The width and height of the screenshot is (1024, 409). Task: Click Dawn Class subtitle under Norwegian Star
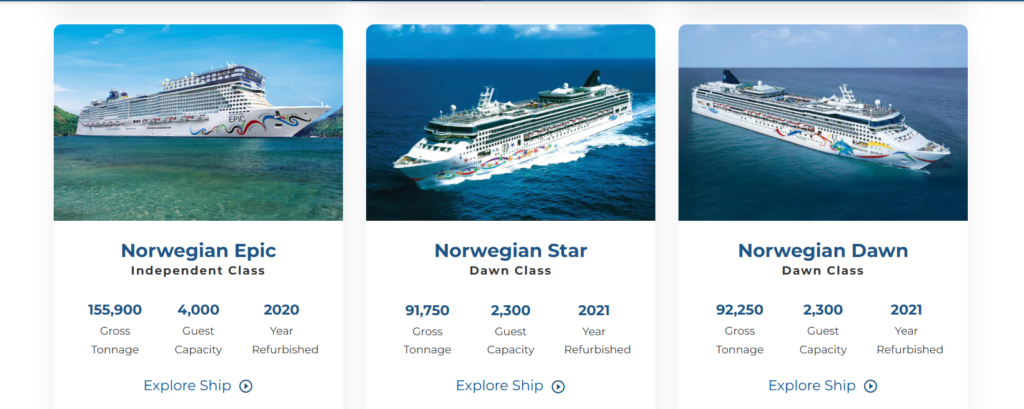510,271
